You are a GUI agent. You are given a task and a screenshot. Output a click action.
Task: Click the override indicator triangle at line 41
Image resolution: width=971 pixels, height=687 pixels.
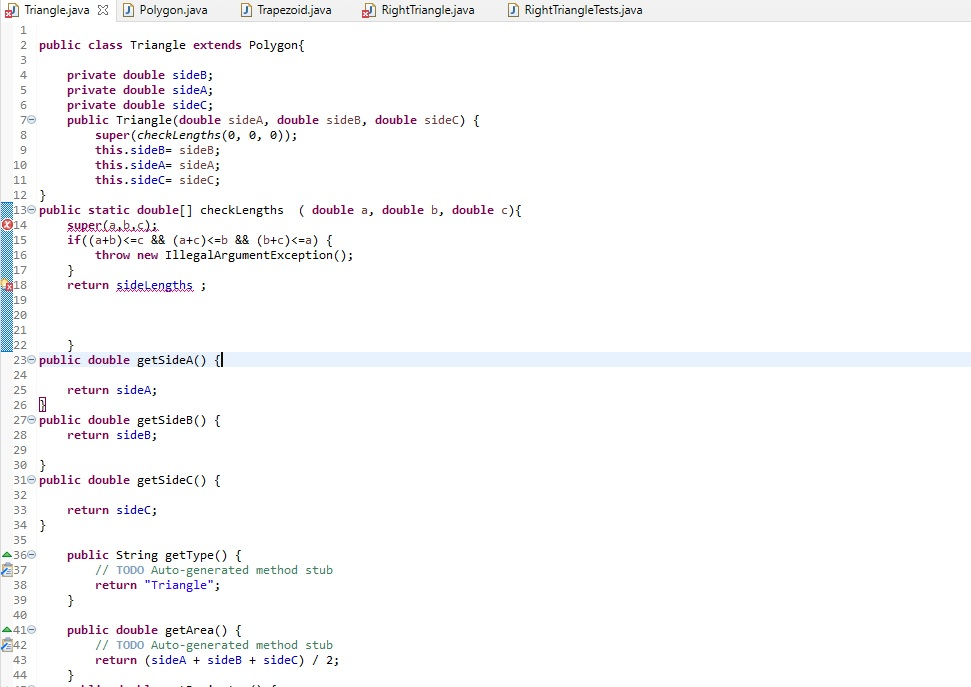(5, 630)
